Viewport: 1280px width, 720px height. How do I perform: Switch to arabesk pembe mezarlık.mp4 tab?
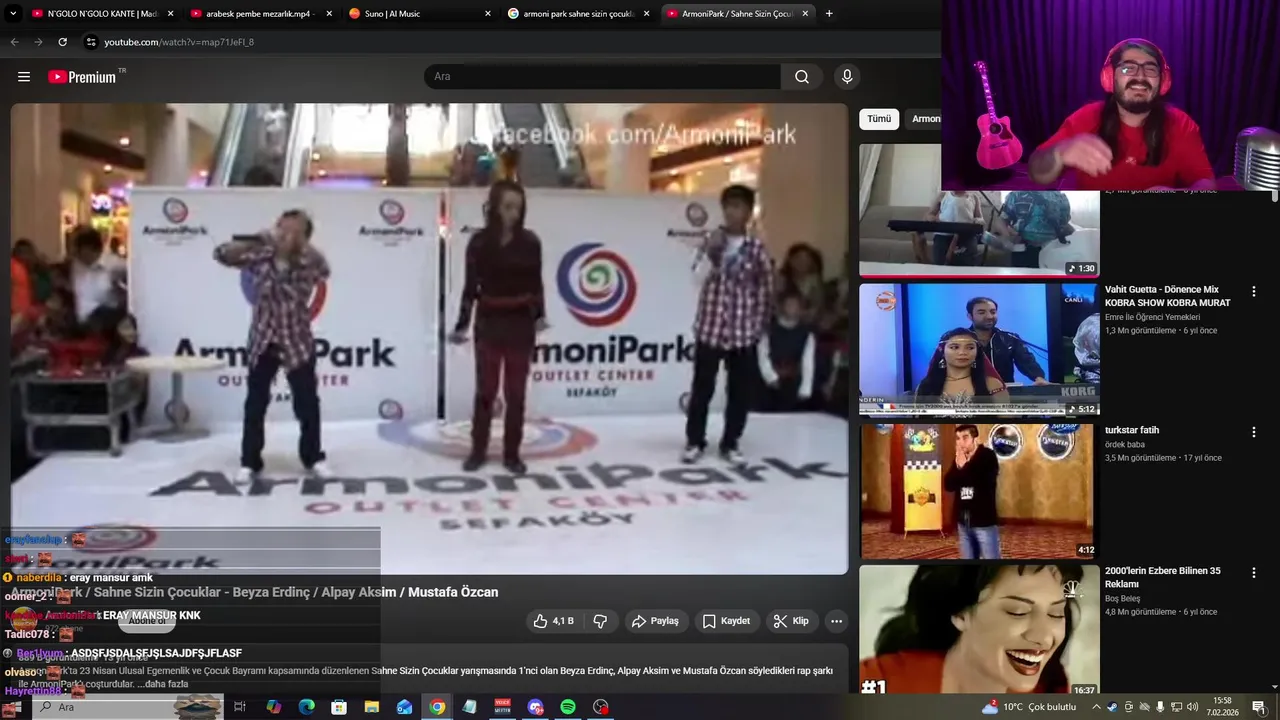(x=262, y=14)
